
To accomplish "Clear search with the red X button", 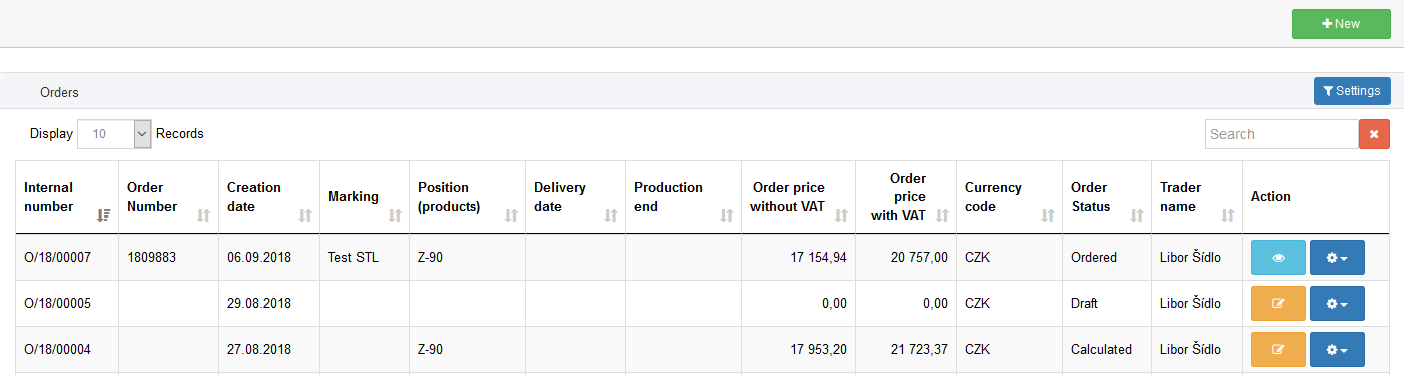I will click(1374, 134).
